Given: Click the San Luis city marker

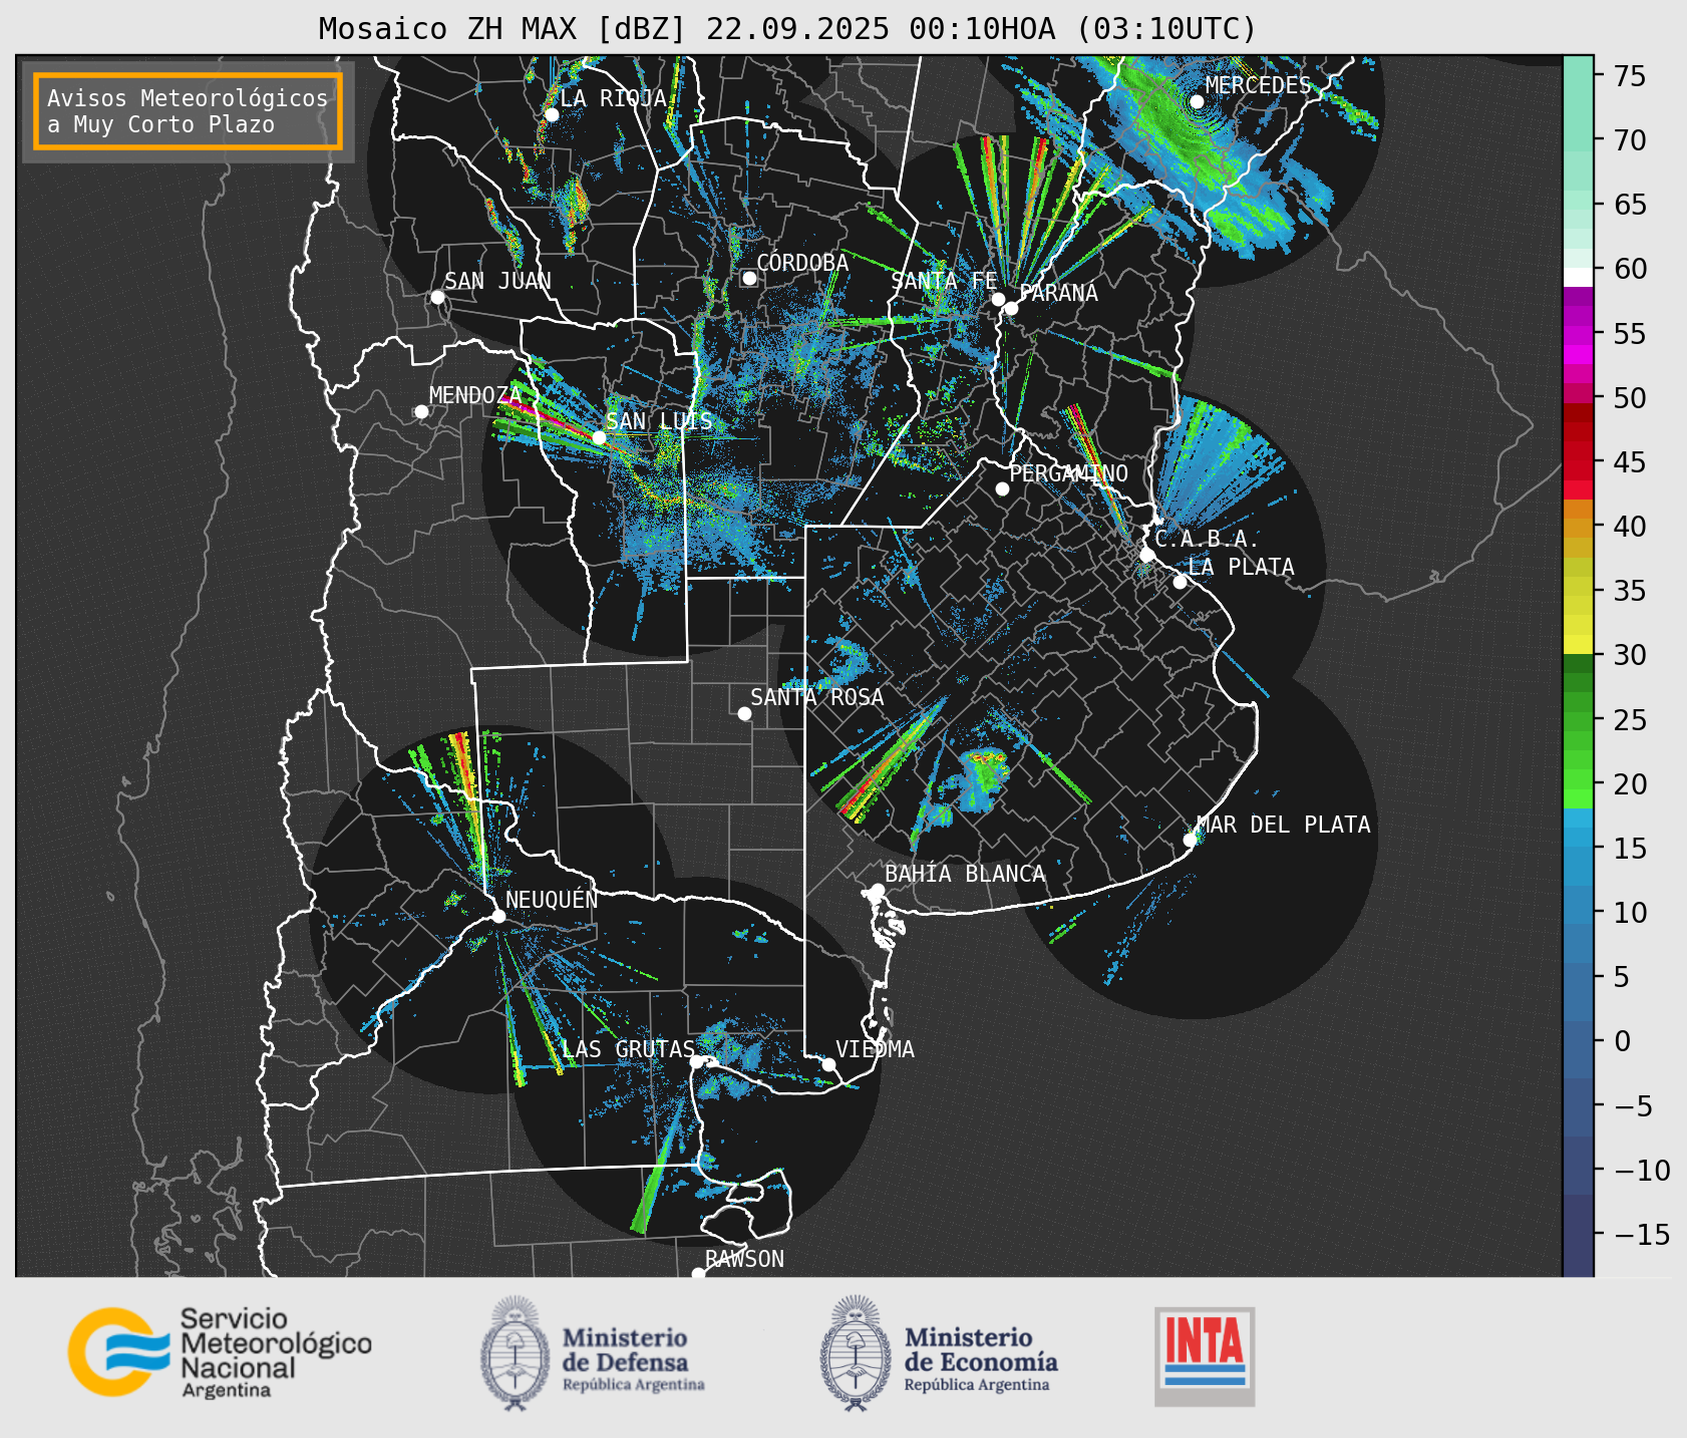Looking at the screenshot, I should [599, 437].
